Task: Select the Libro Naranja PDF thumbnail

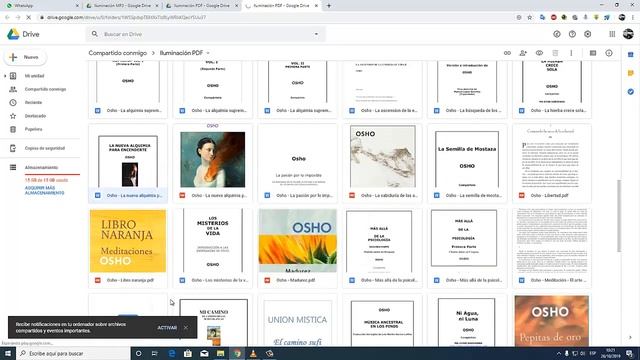Action: 128,248
